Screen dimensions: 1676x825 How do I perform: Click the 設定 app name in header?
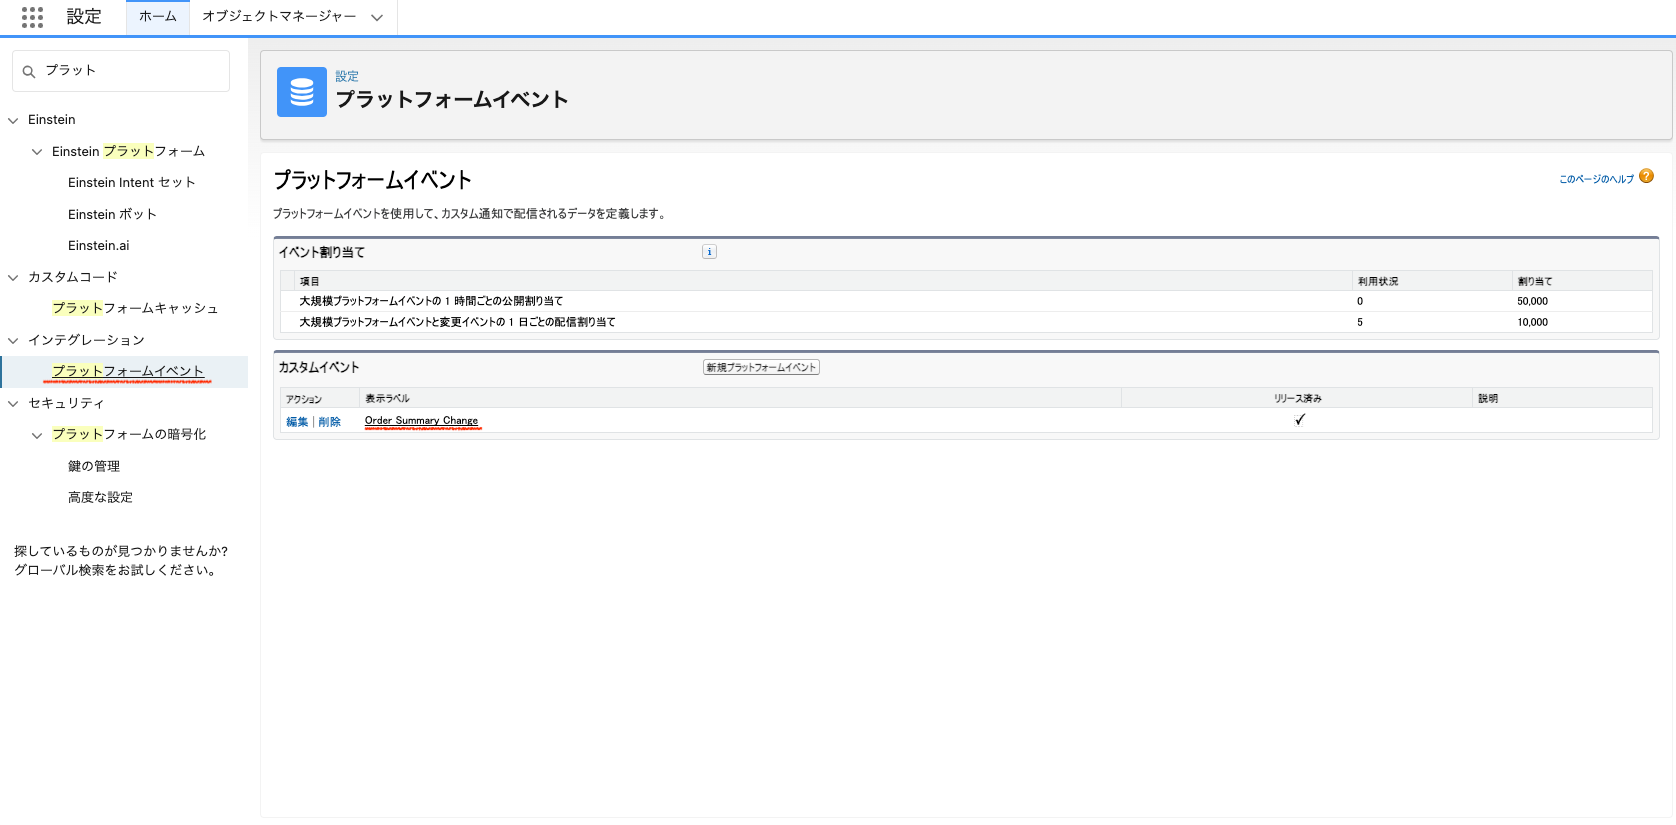coord(84,17)
